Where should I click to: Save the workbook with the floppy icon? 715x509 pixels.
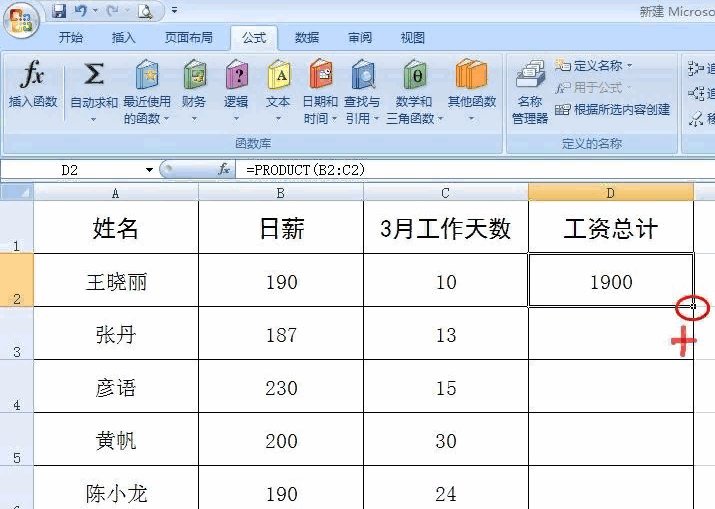pos(59,10)
